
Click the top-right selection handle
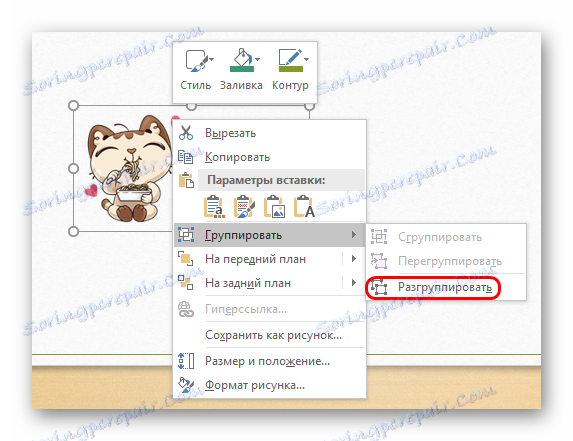click(x=310, y=106)
